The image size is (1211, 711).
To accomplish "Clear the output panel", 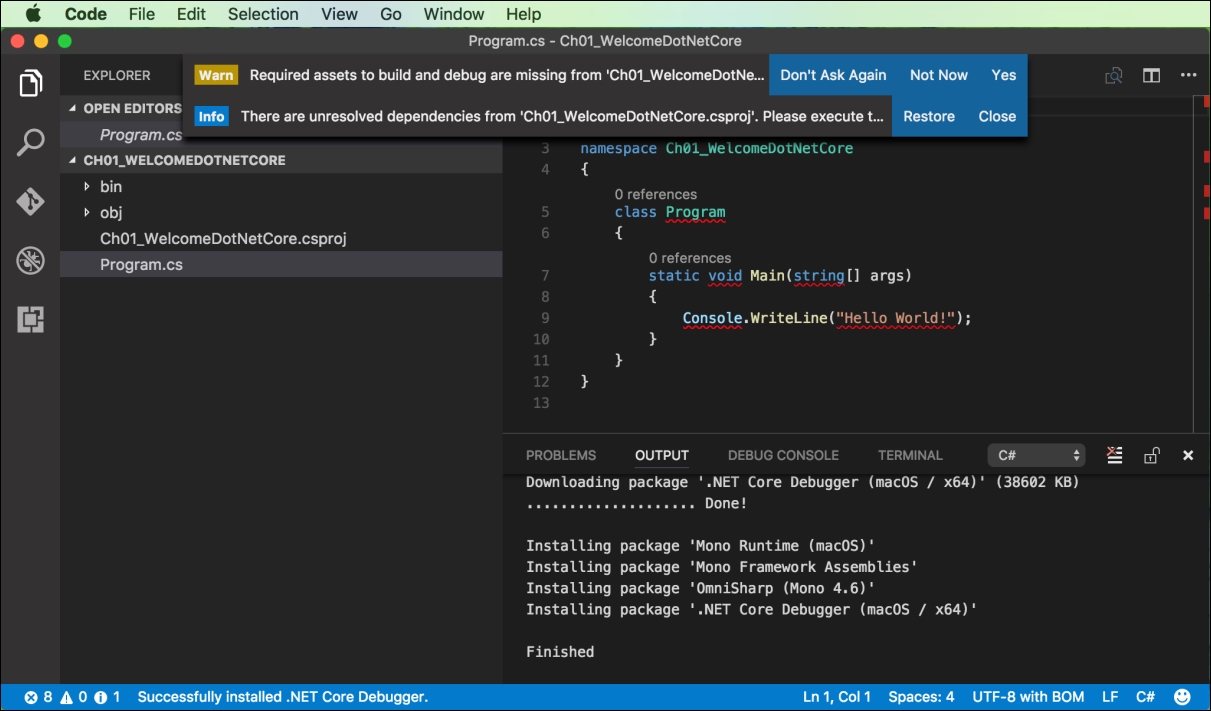I will pyautogui.click(x=1115, y=455).
